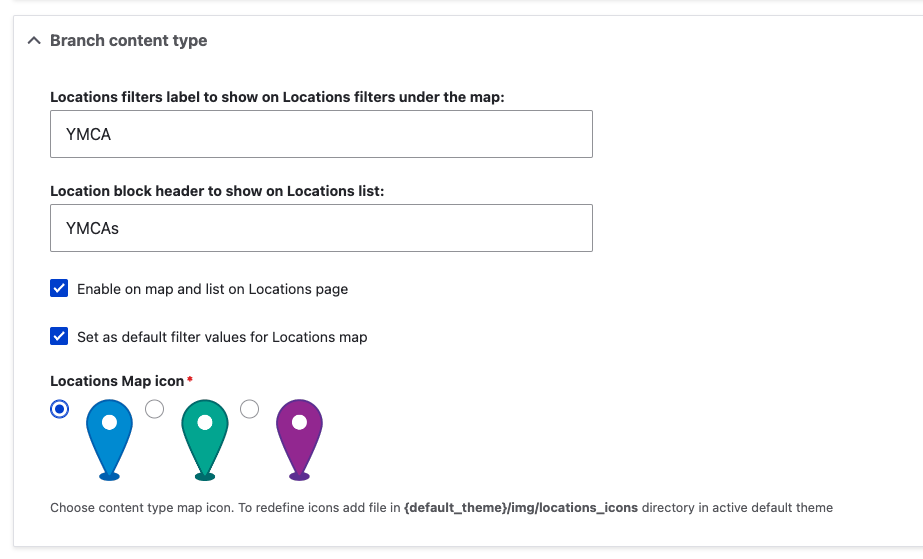Uncheck Enable on map and list checkbox
This screenshot has width=923, height=559.
[59, 288]
